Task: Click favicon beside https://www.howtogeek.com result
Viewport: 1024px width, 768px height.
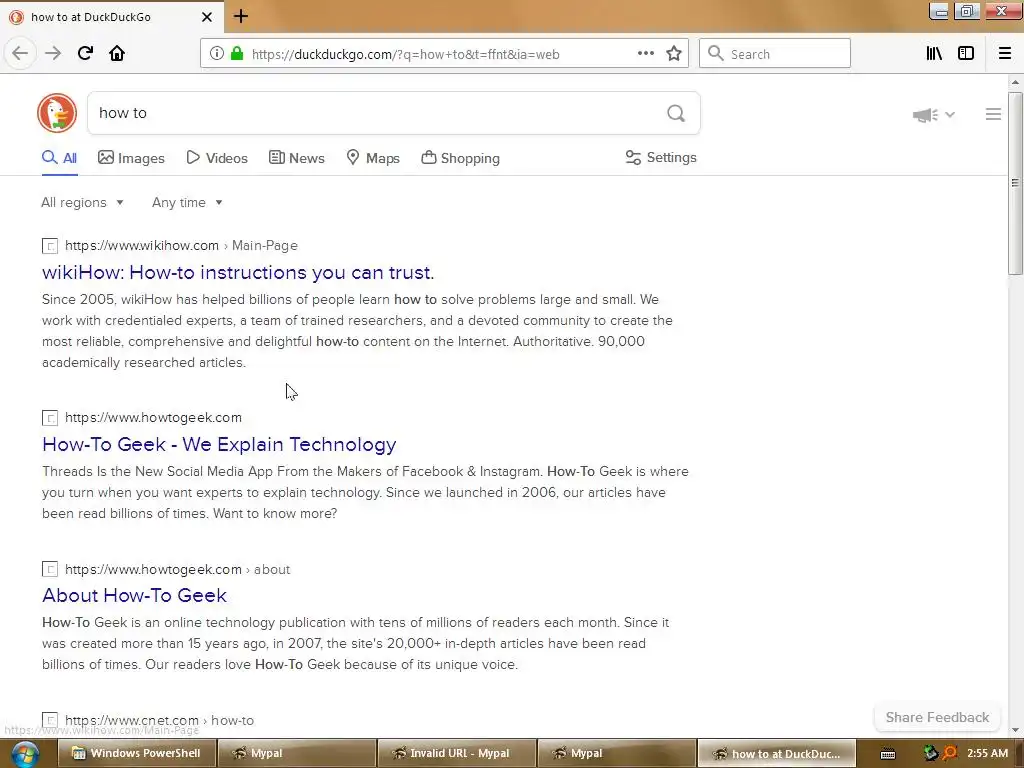Action: pos(50,418)
